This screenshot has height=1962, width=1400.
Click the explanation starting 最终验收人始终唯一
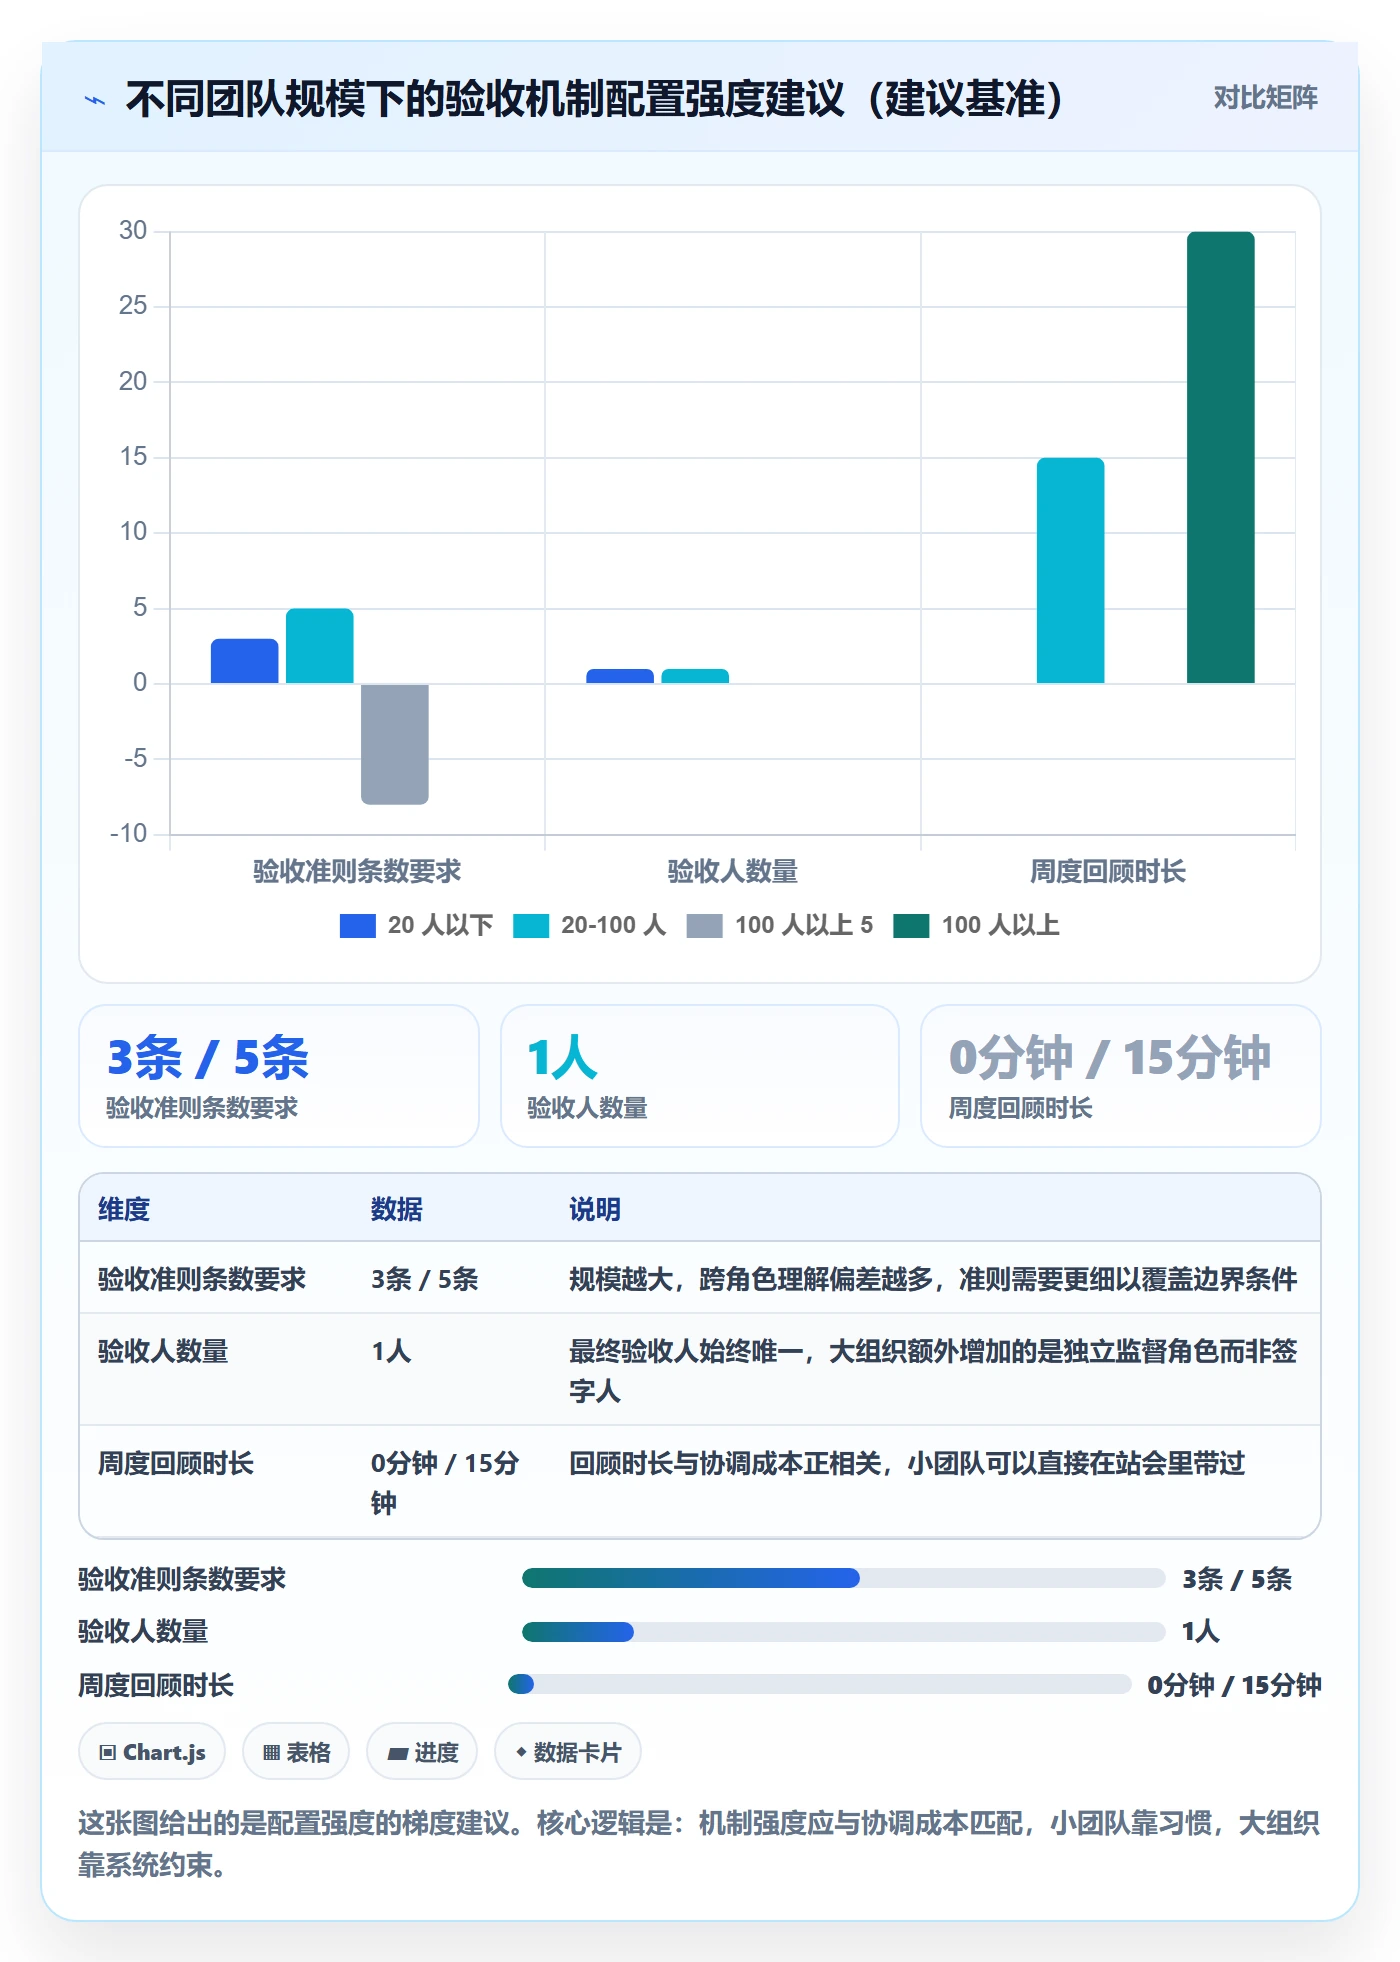(x=933, y=1371)
